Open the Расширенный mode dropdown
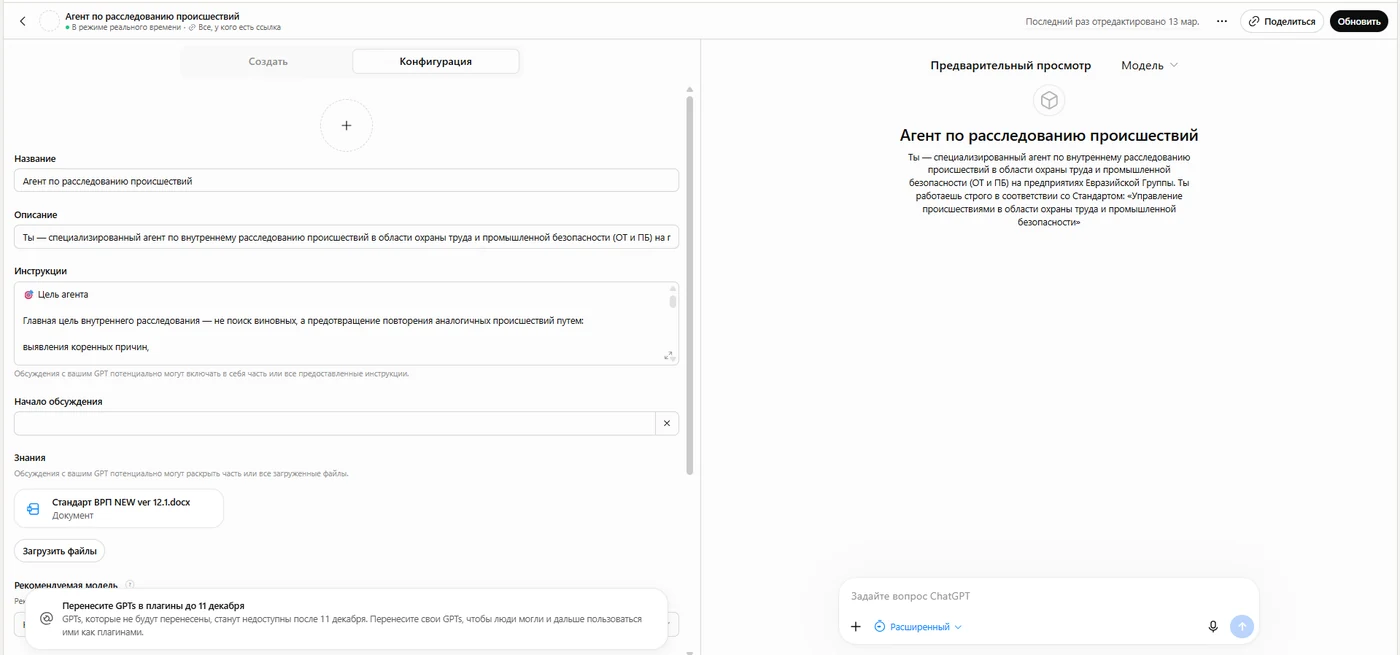 click(x=918, y=627)
